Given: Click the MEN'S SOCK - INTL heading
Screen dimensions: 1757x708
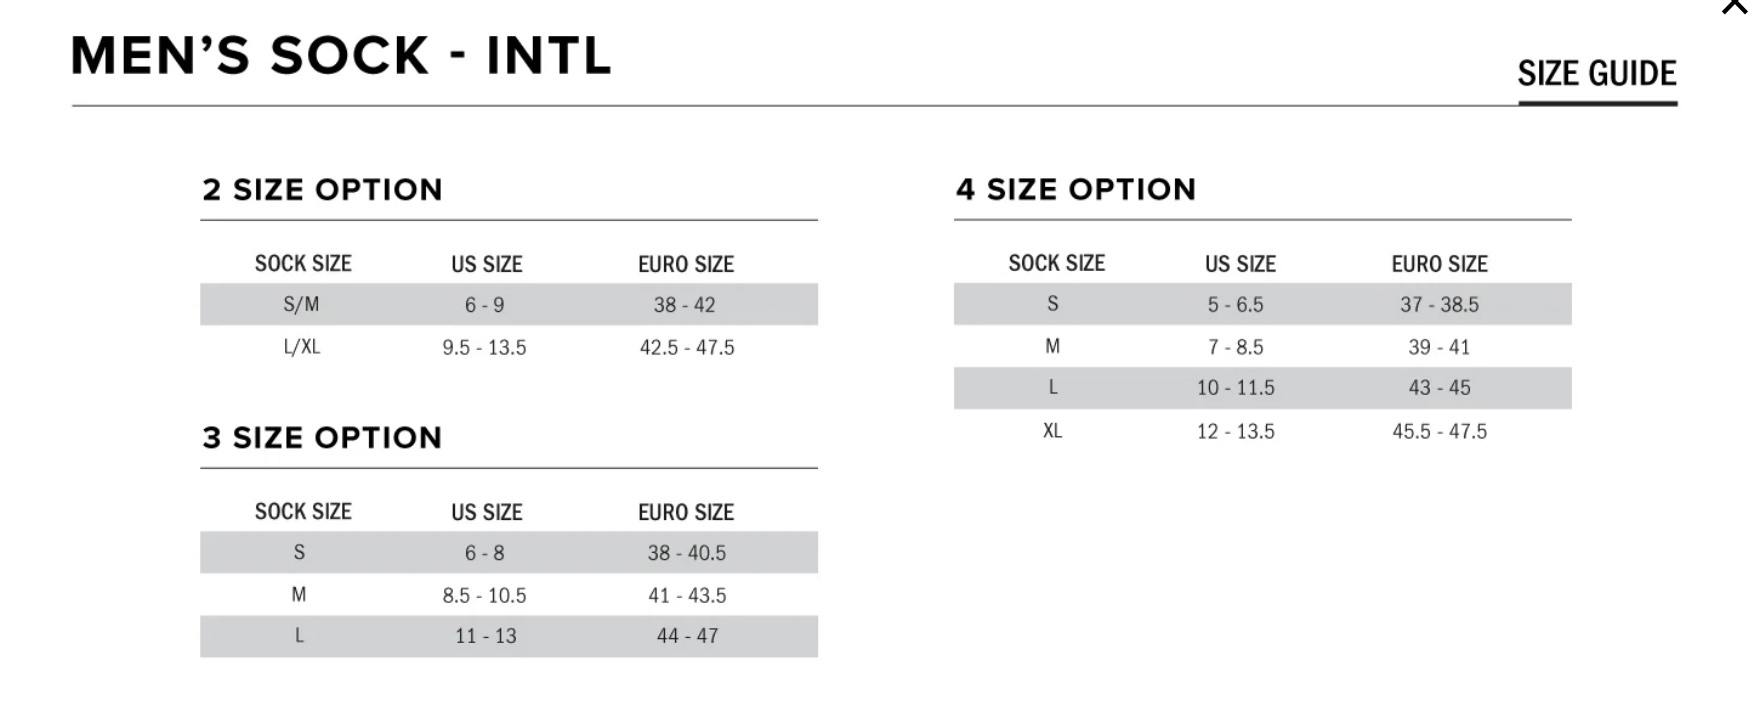Looking at the screenshot, I should pos(341,55).
